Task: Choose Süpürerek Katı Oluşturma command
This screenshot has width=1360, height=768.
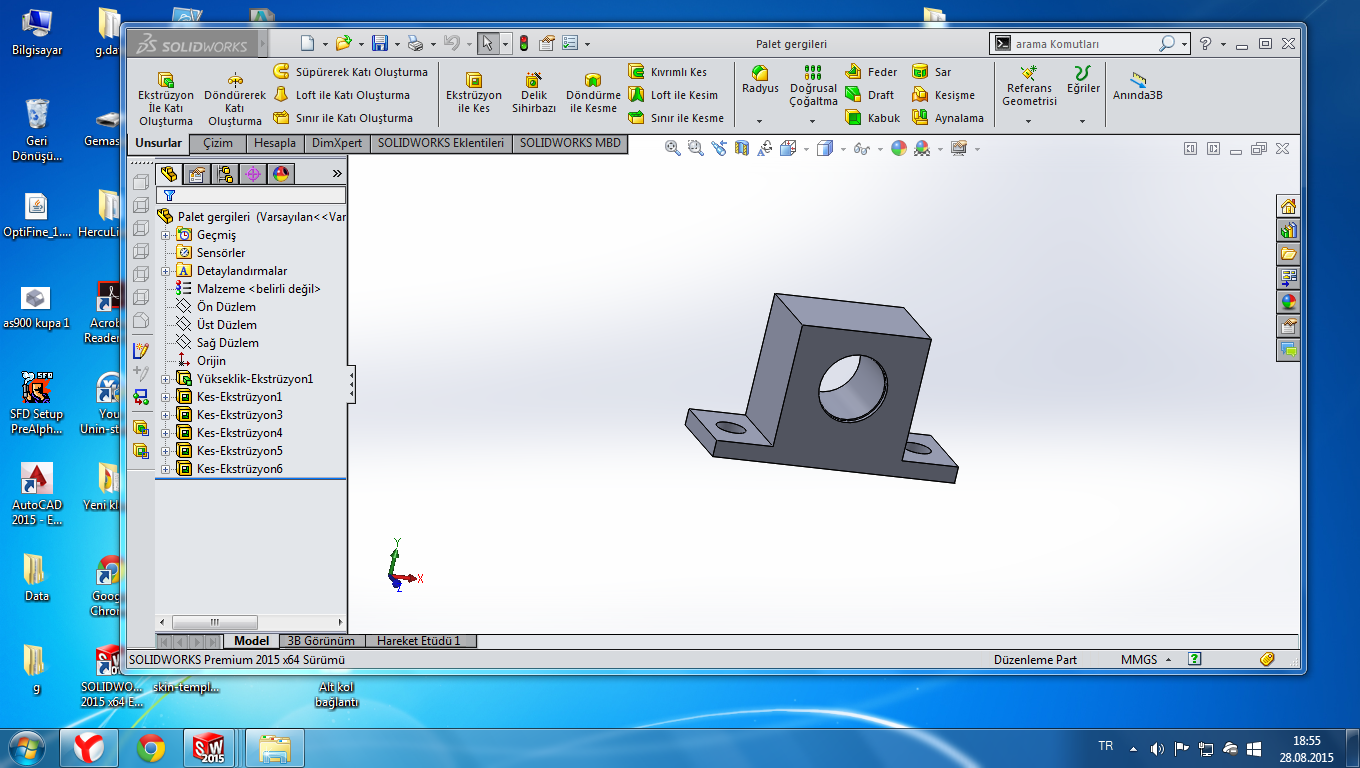Action: 351,72
